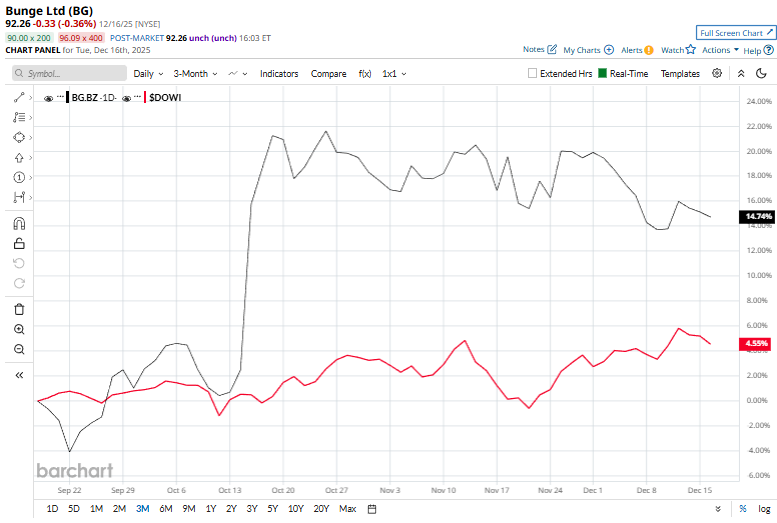Click the red $DOWI color marker
The width and height of the screenshot is (777, 523).
pos(145,98)
